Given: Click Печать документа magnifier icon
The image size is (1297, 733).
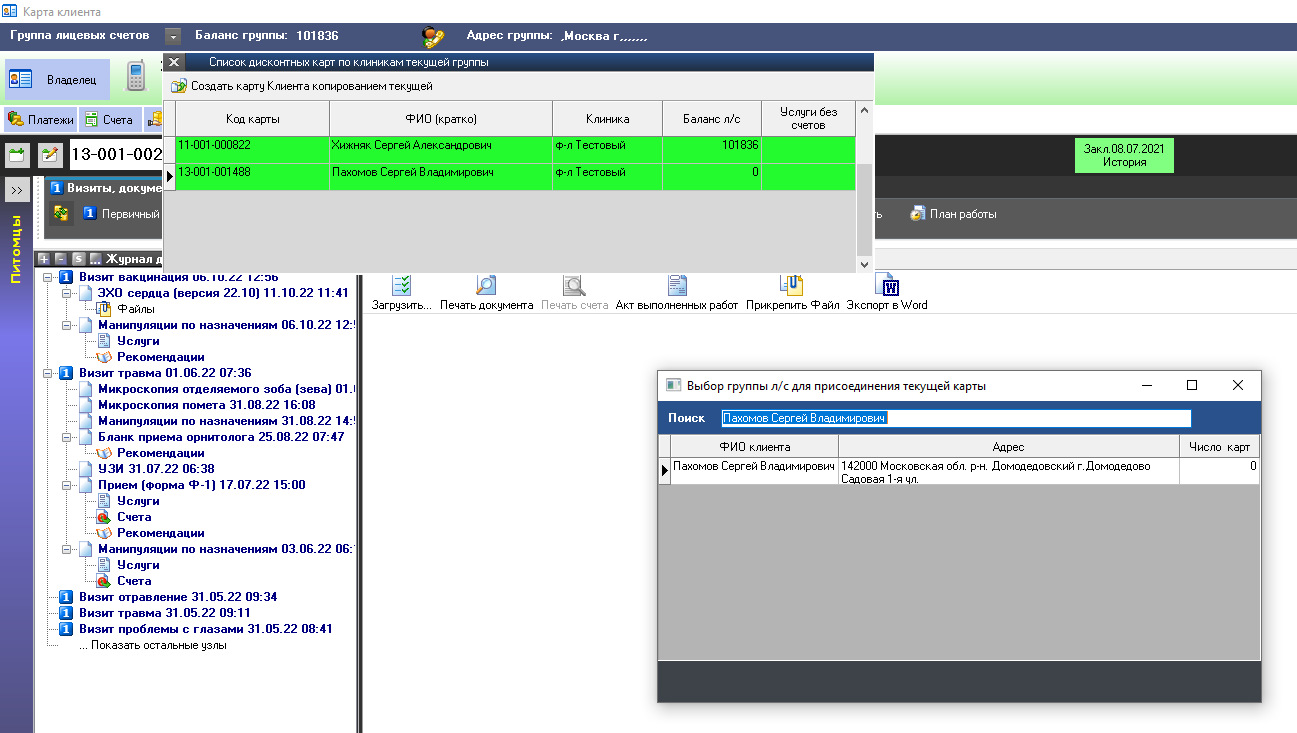Looking at the screenshot, I should 486,285.
